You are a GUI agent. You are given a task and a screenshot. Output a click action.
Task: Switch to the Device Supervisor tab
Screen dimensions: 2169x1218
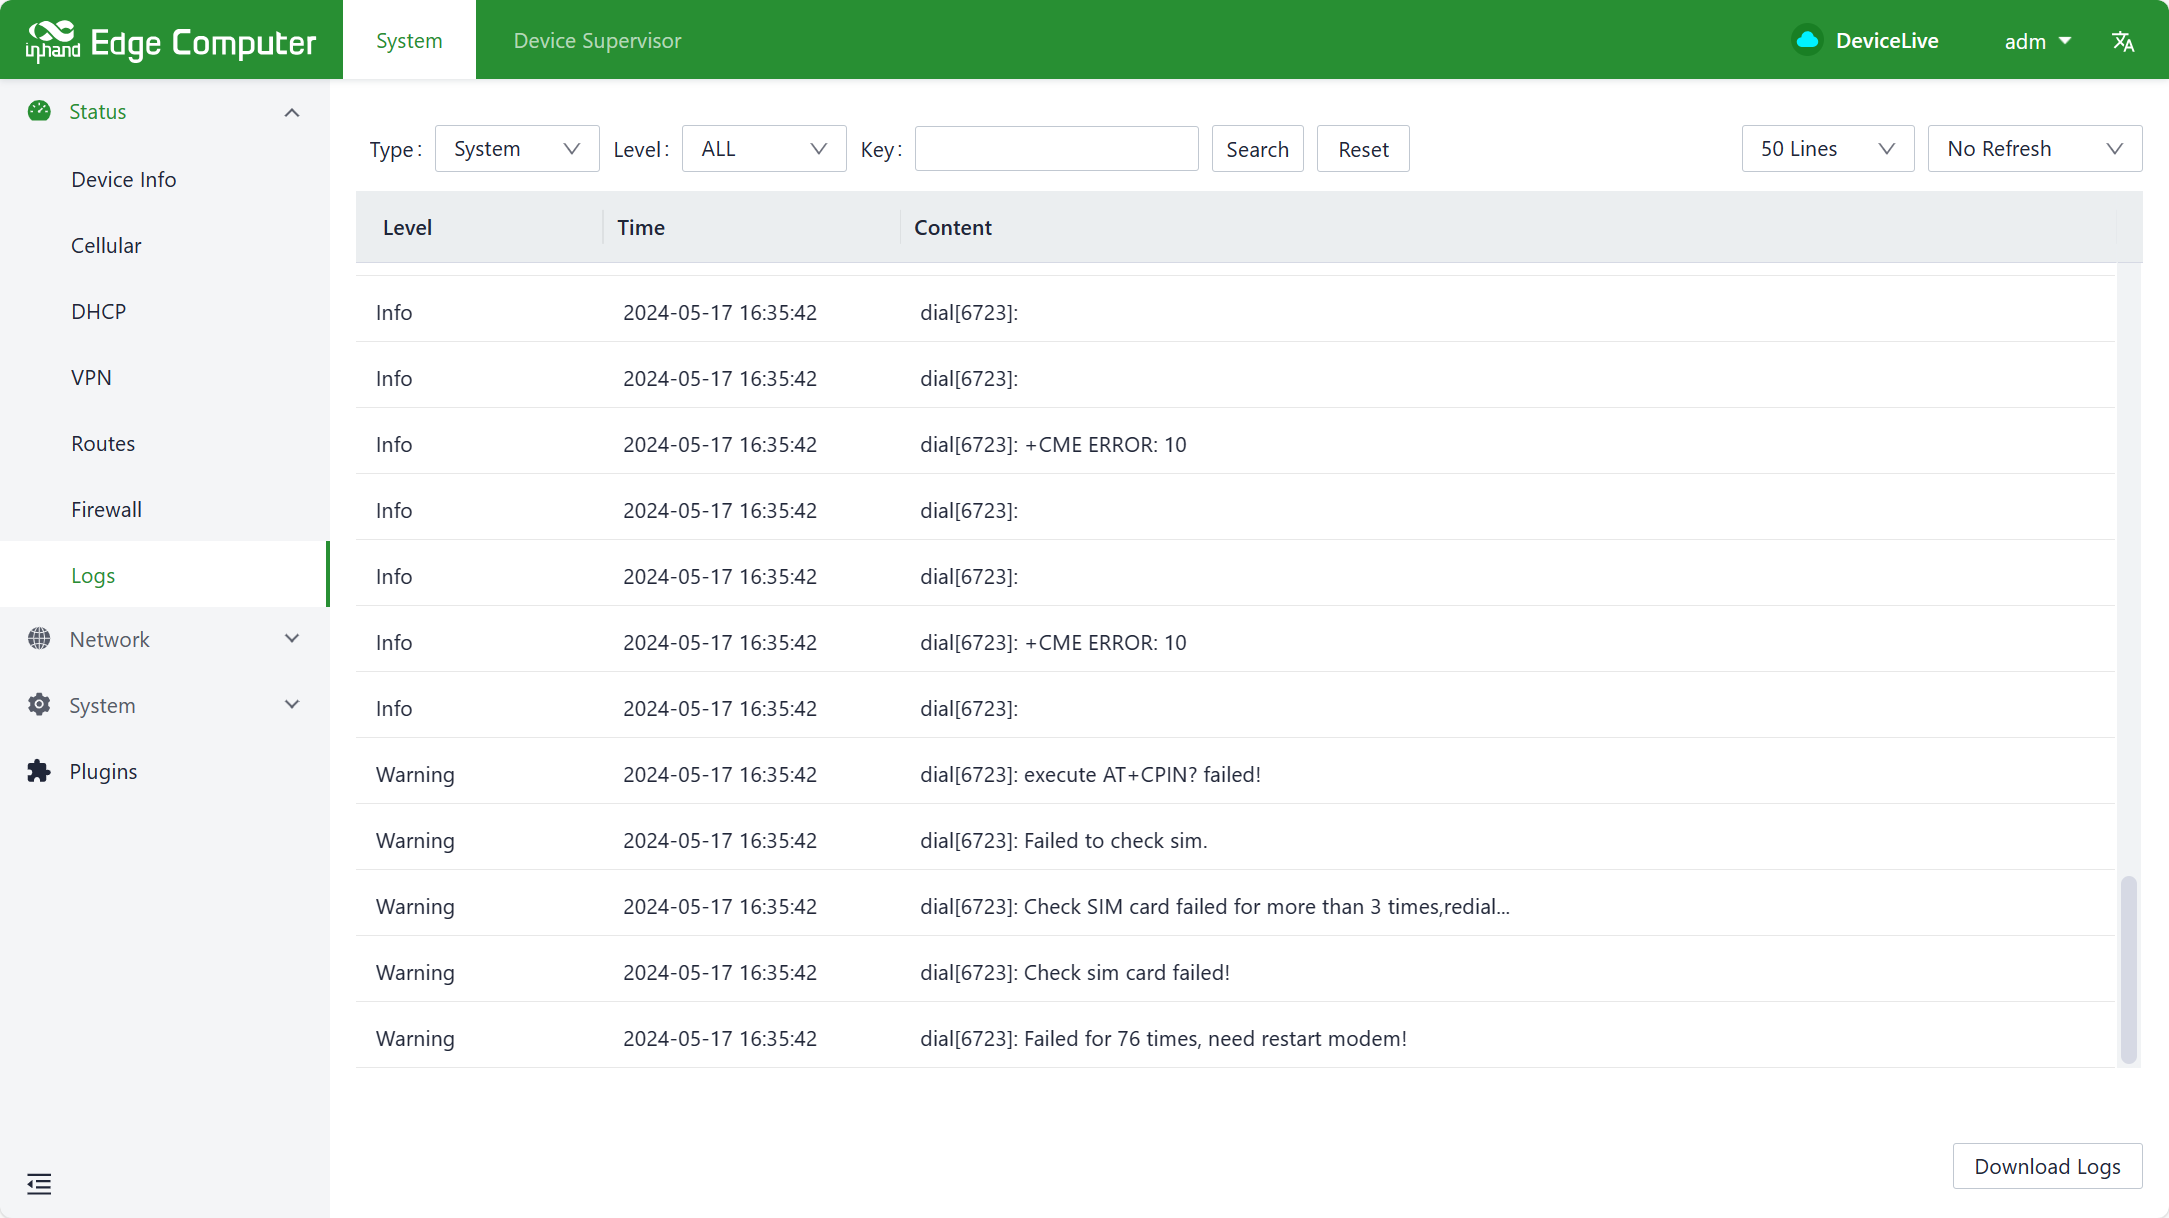pos(597,41)
